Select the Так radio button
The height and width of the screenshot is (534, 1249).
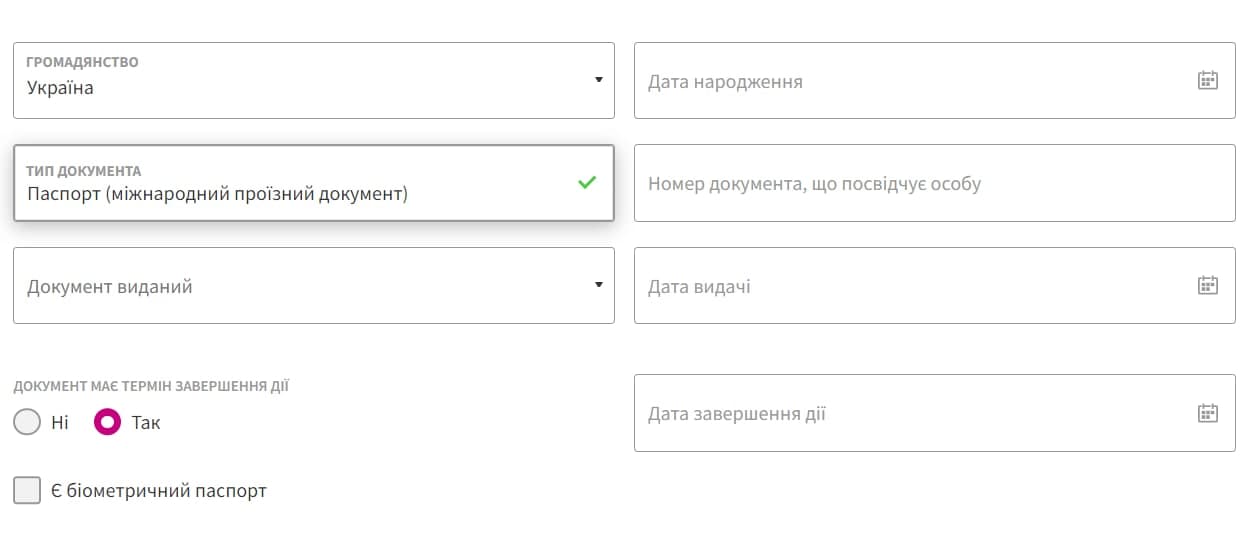(x=107, y=422)
